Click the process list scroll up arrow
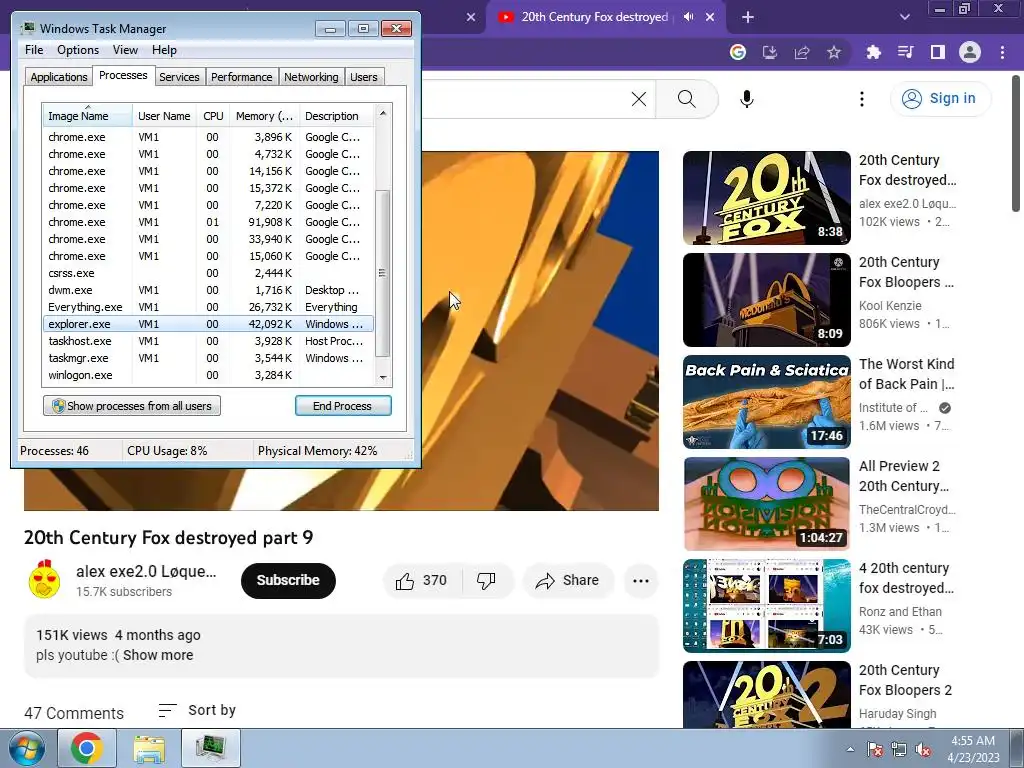This screenshot has width=1024, height=768. click(383, 113)
